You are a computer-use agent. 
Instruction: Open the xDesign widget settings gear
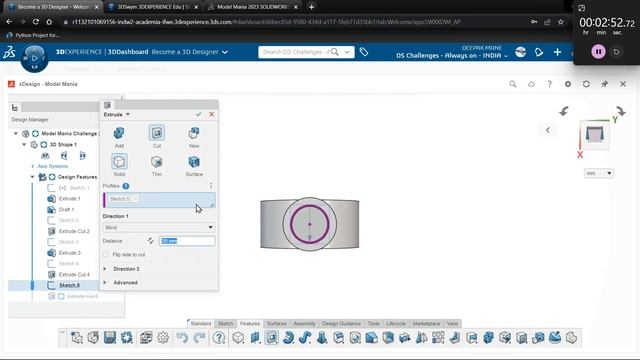tap(568, 84)
